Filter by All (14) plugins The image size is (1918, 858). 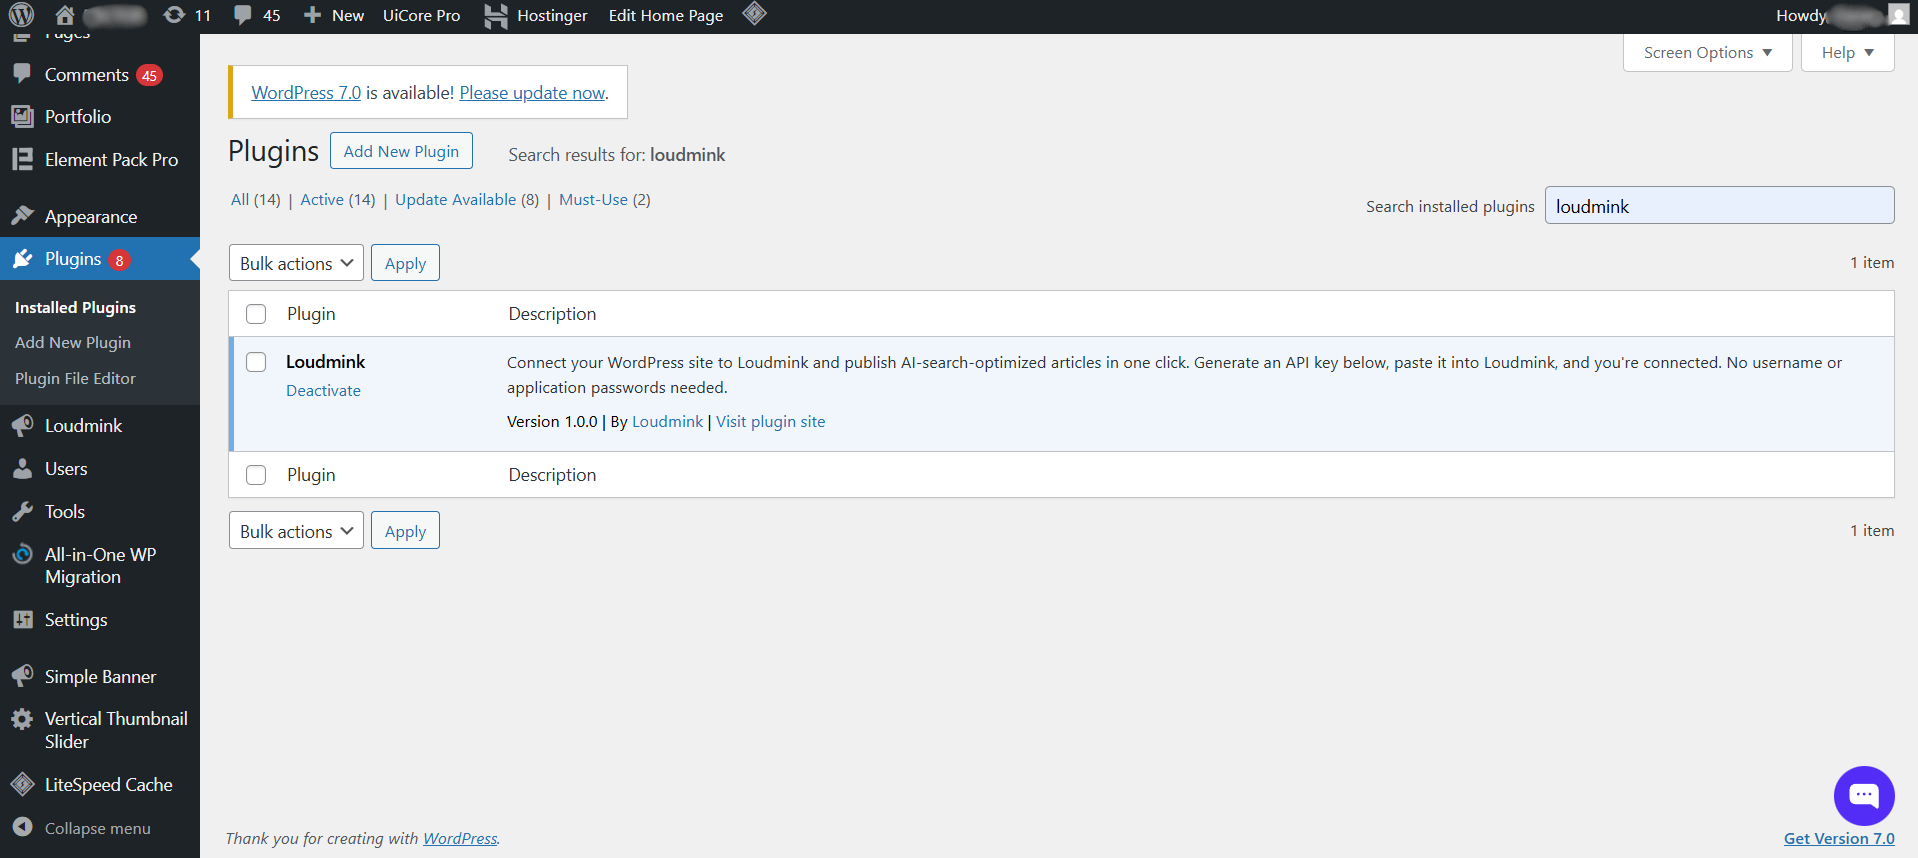pos(256,199)
